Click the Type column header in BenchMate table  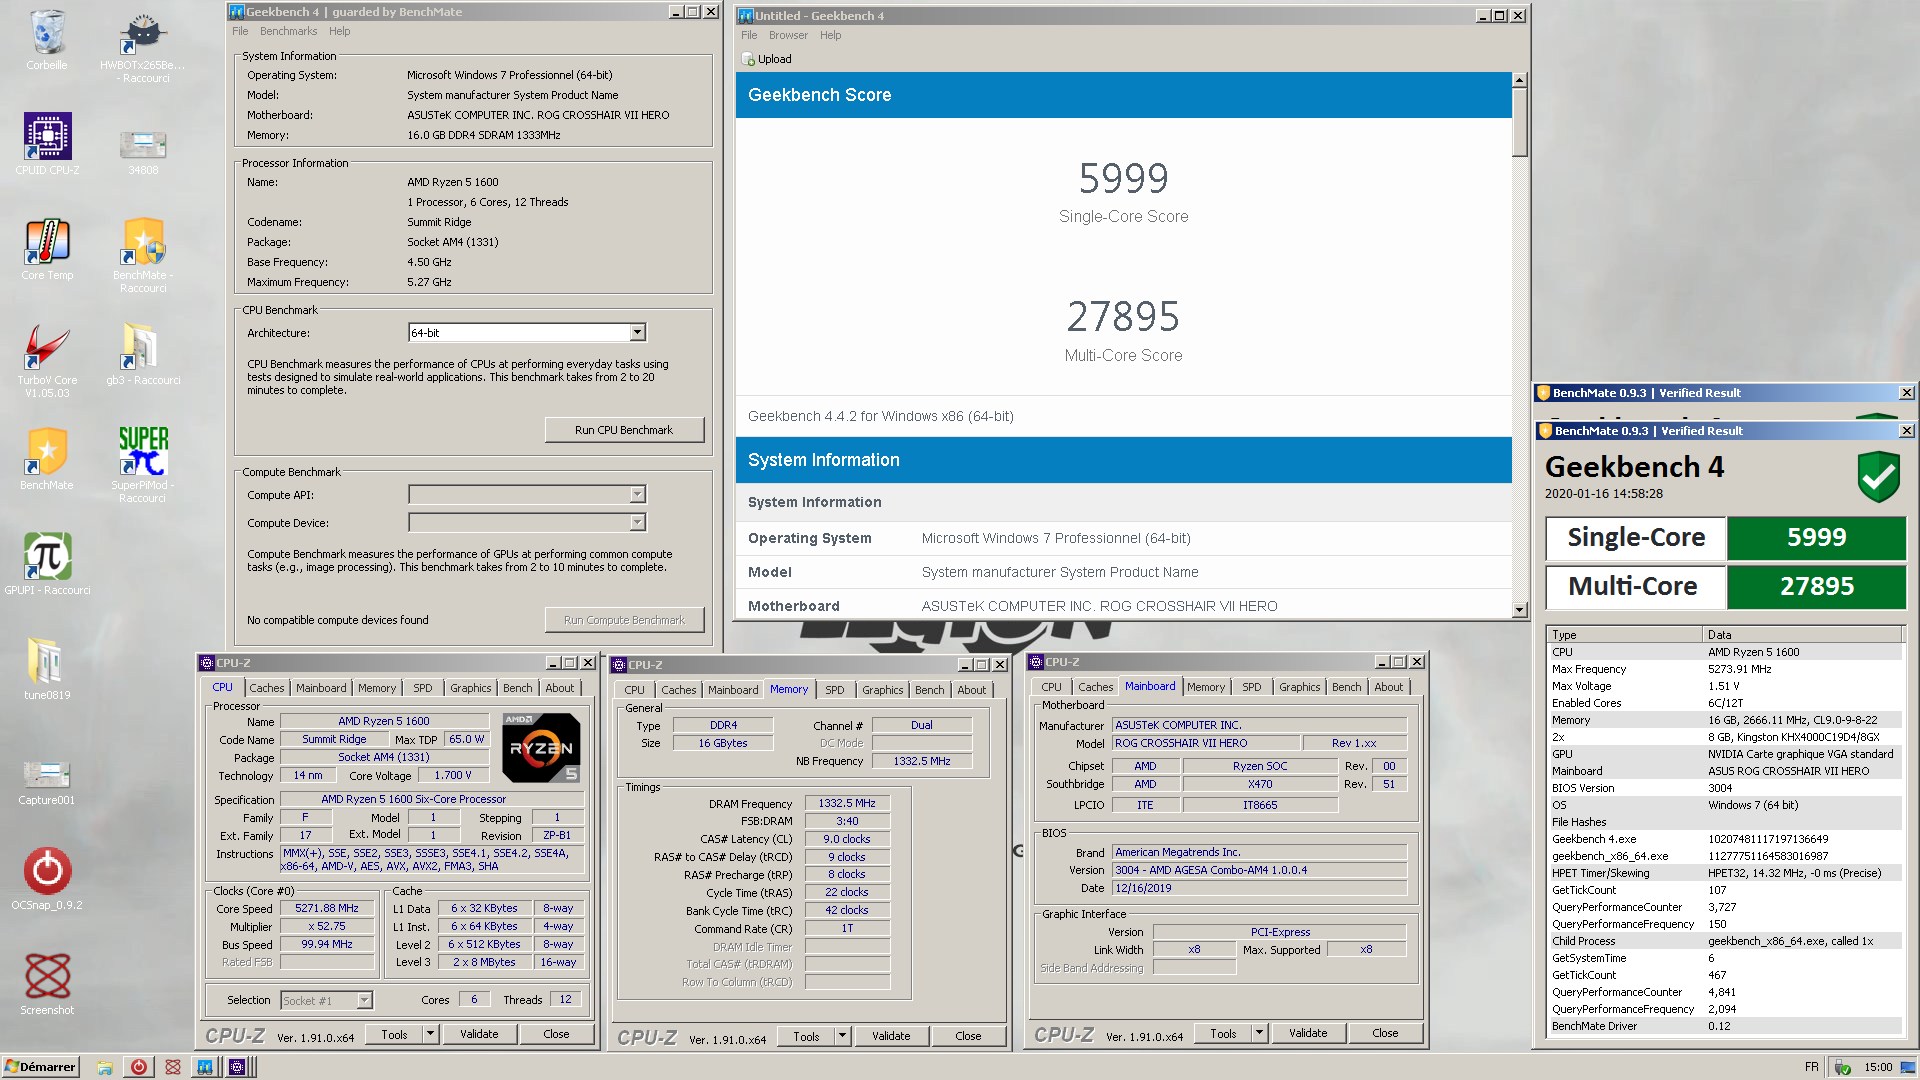(1624, 635)
